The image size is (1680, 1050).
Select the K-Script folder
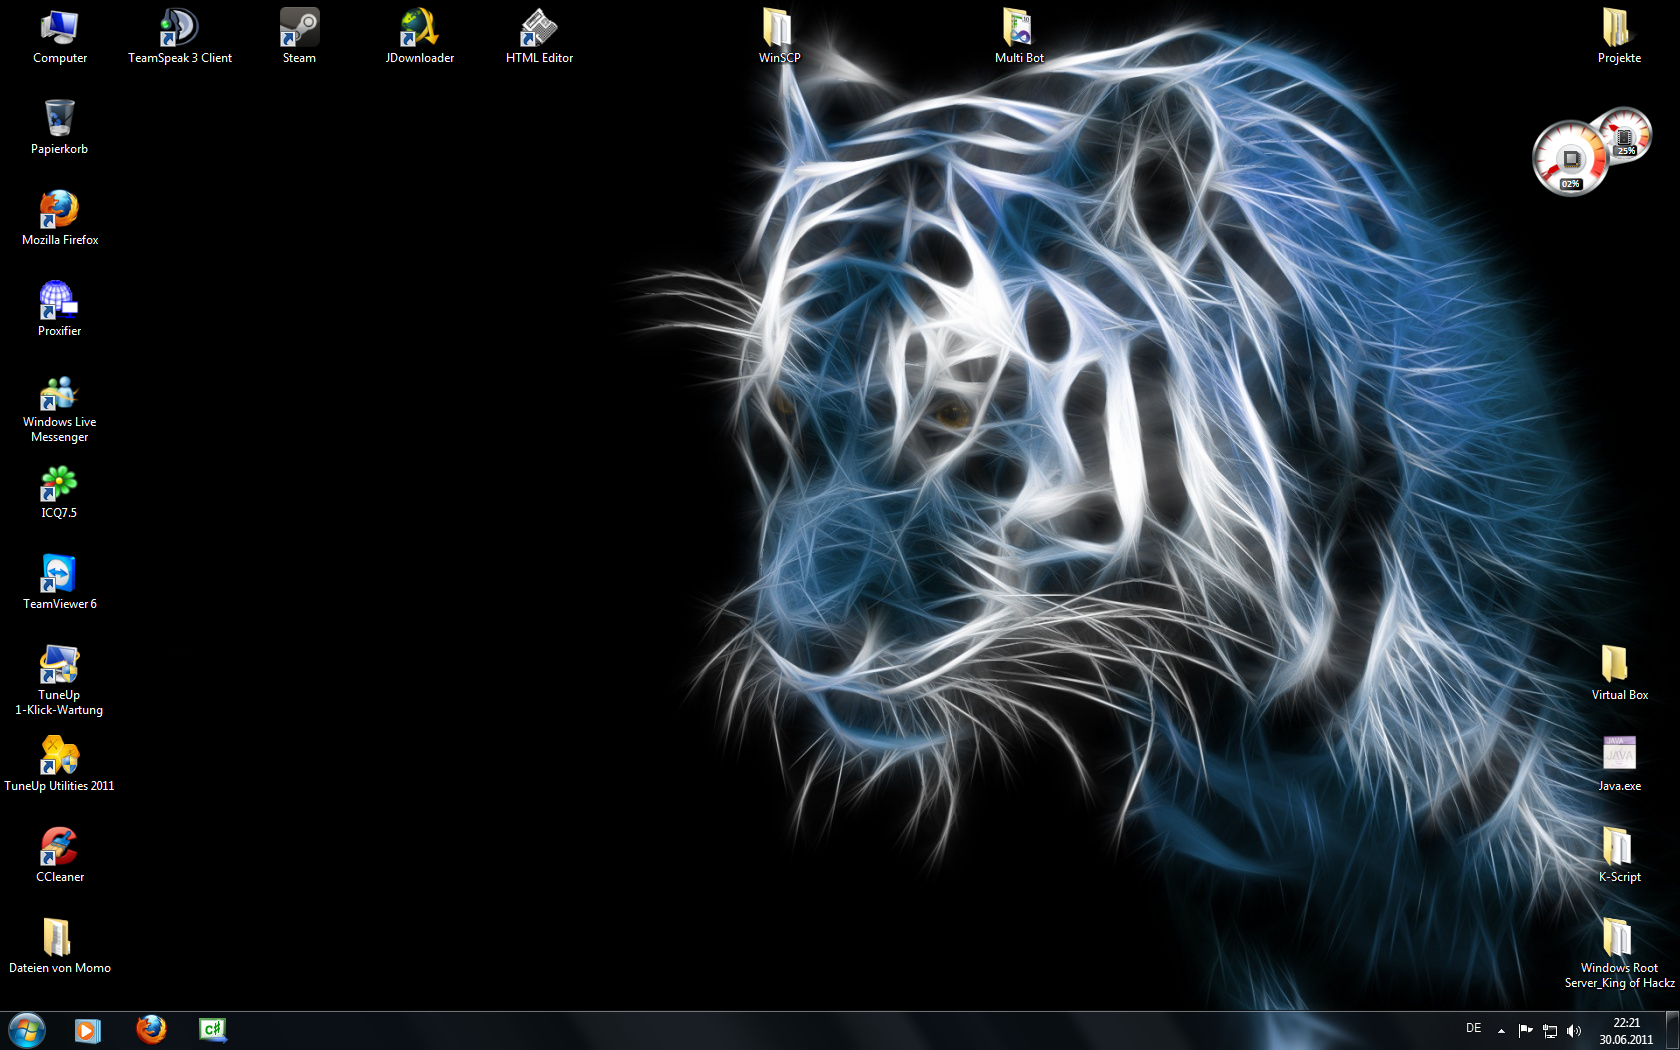[1619, 856]
